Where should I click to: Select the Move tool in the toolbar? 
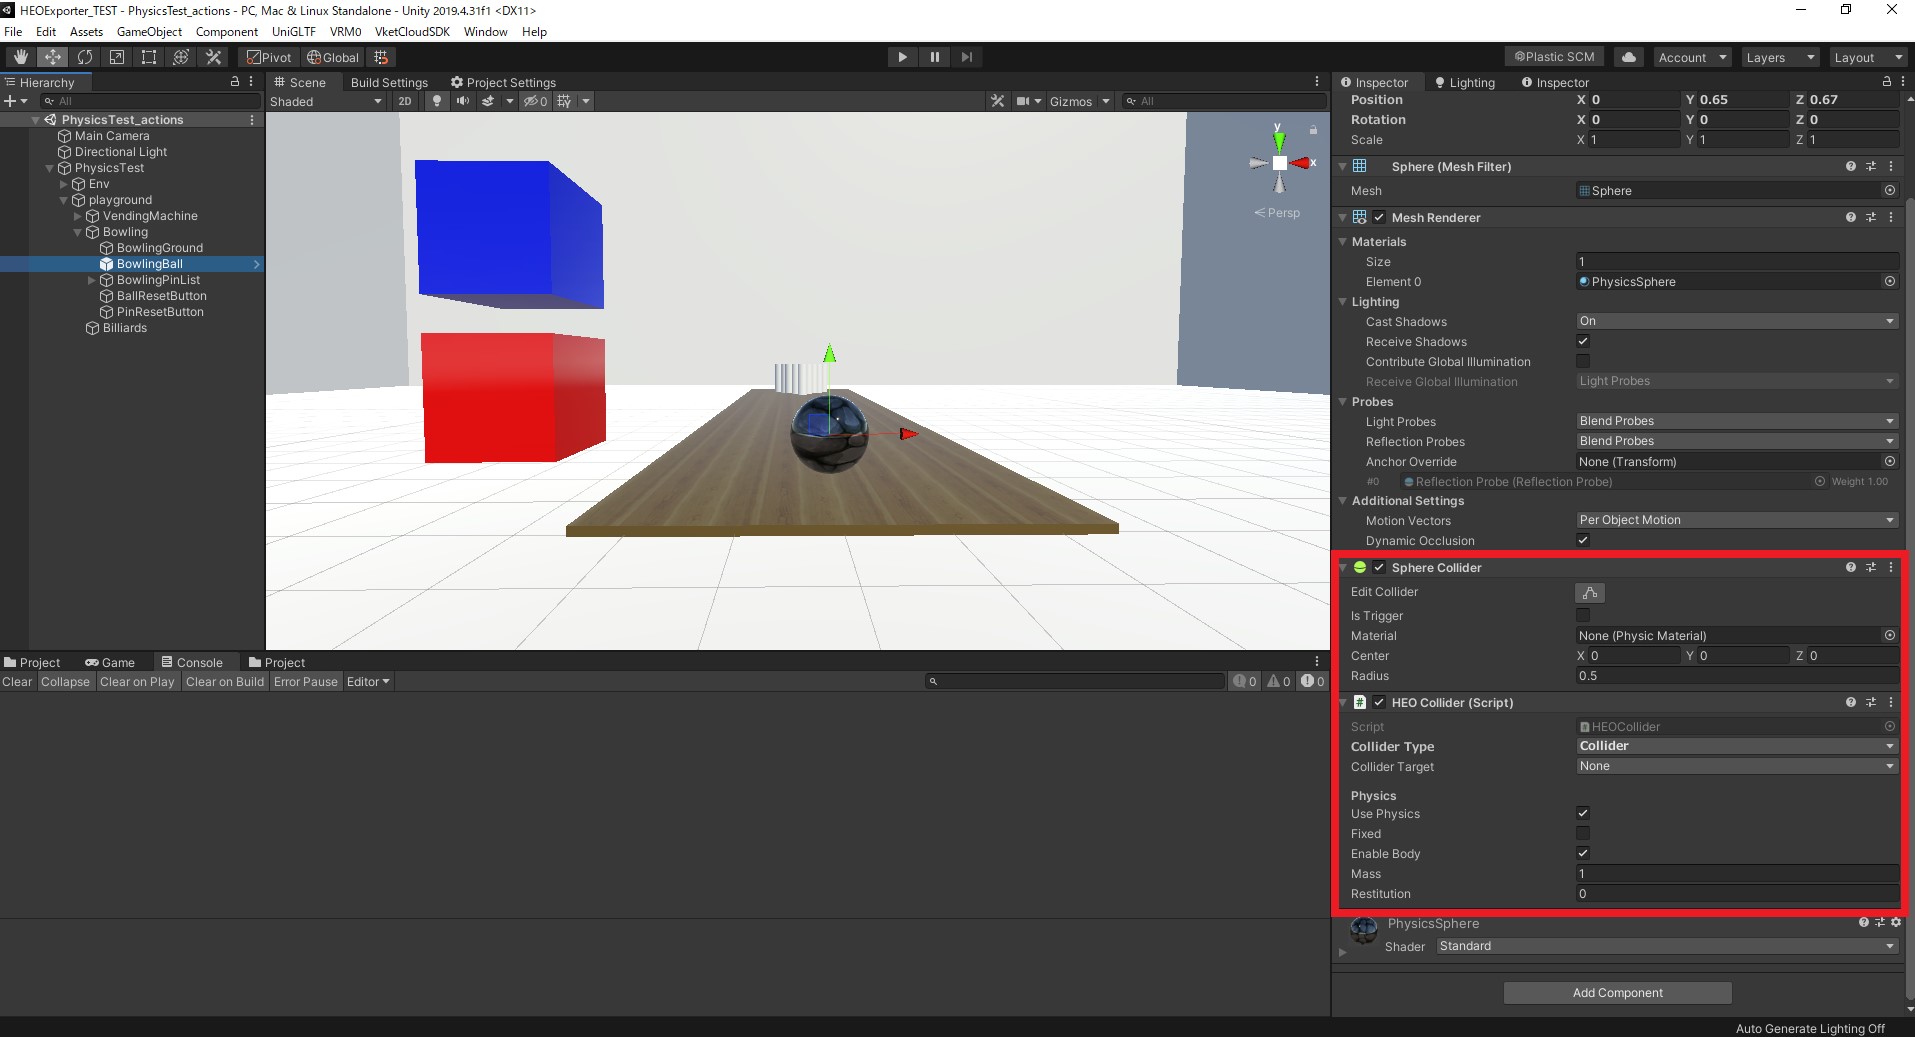52,57
